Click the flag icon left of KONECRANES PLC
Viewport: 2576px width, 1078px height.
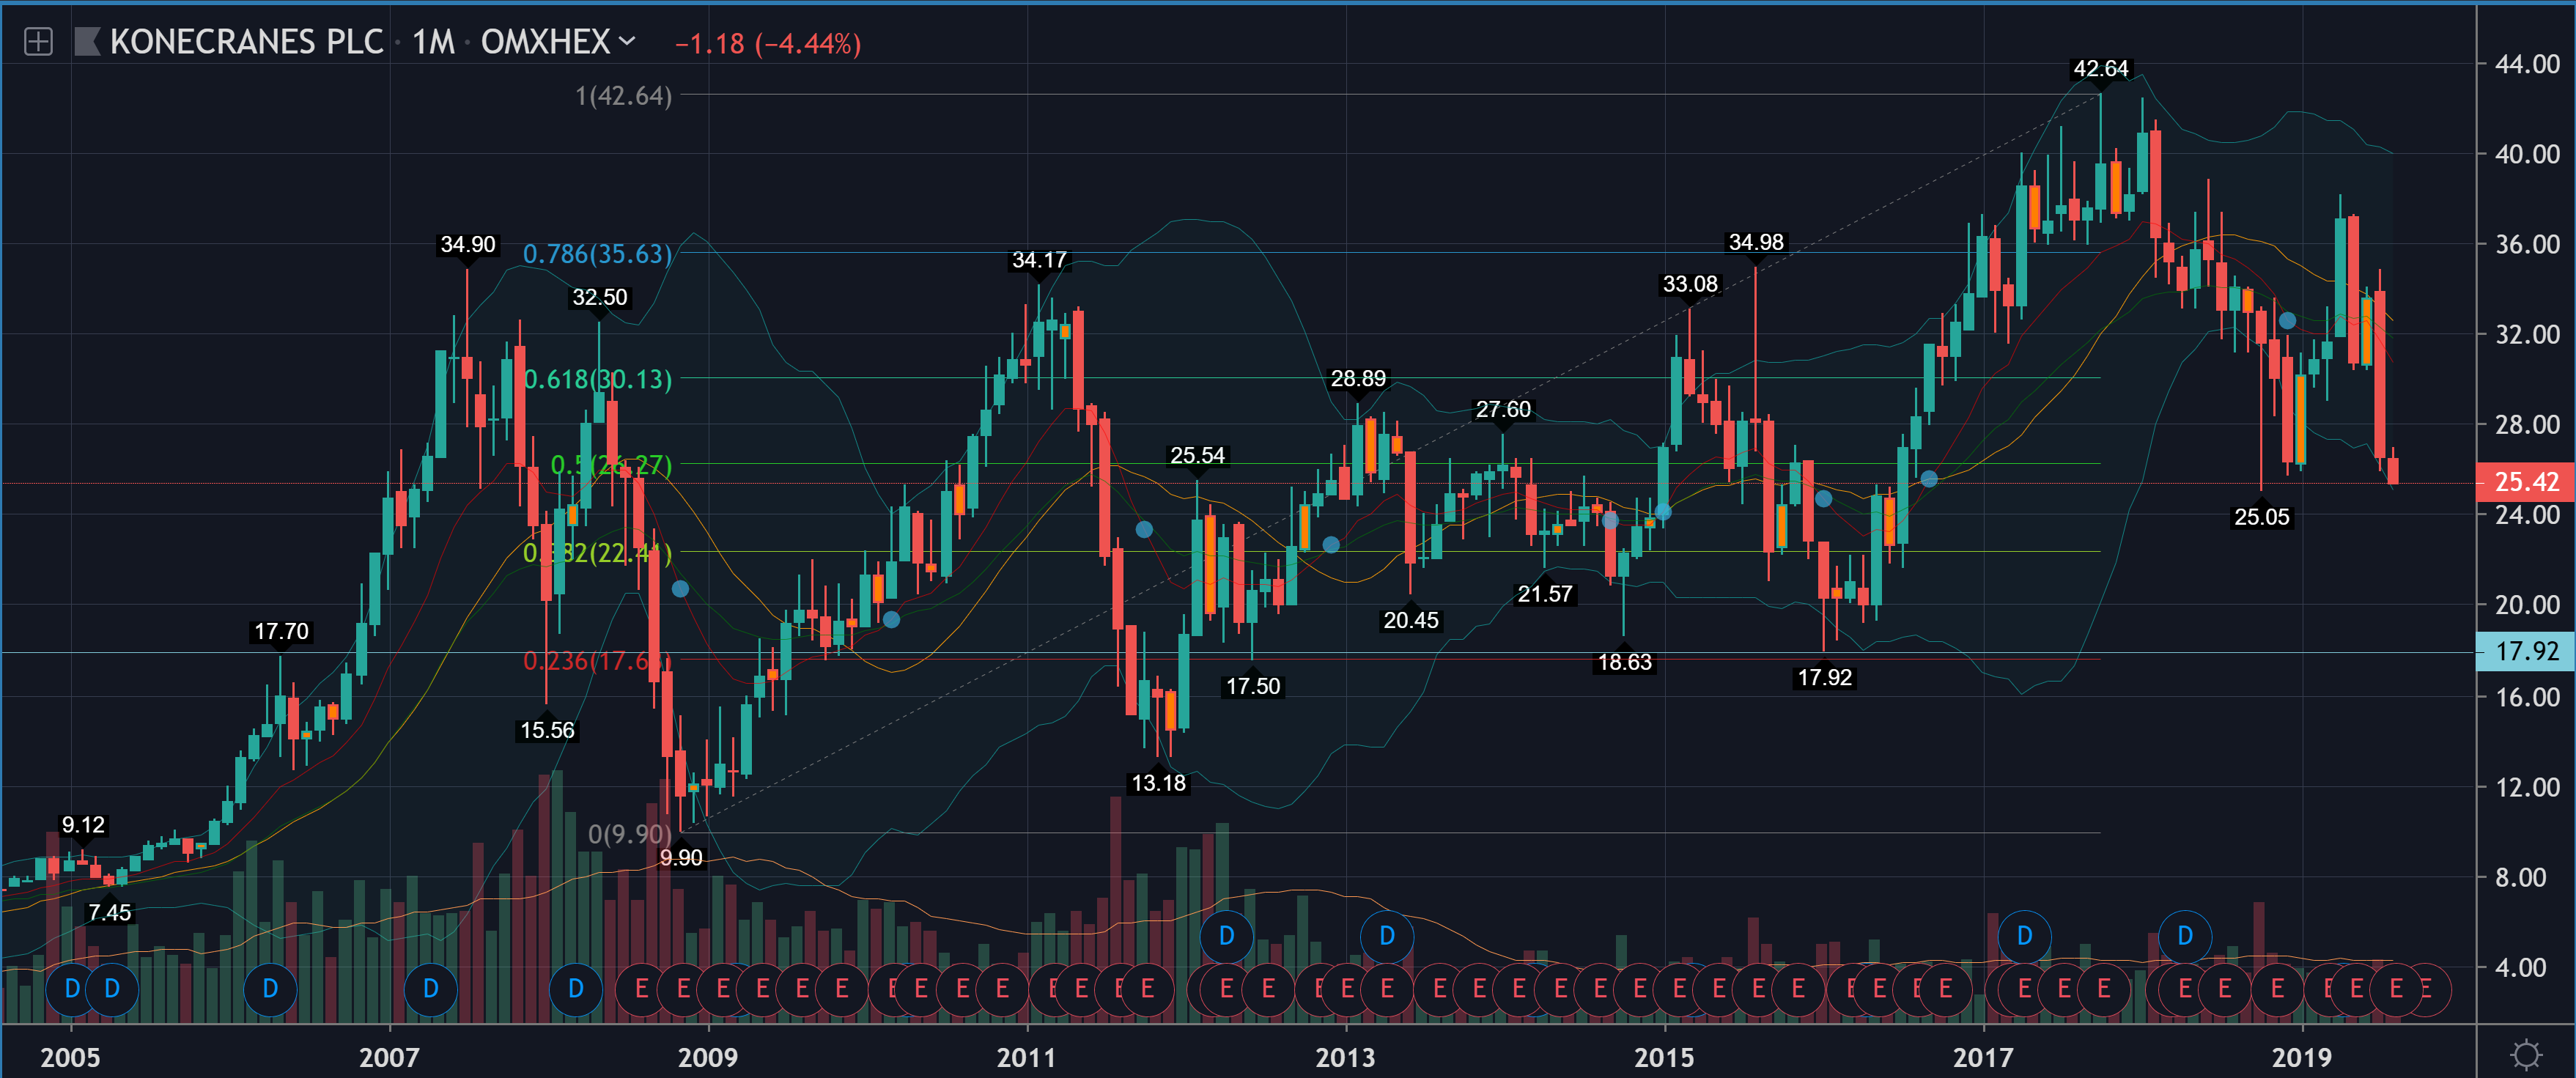point(88,42)
